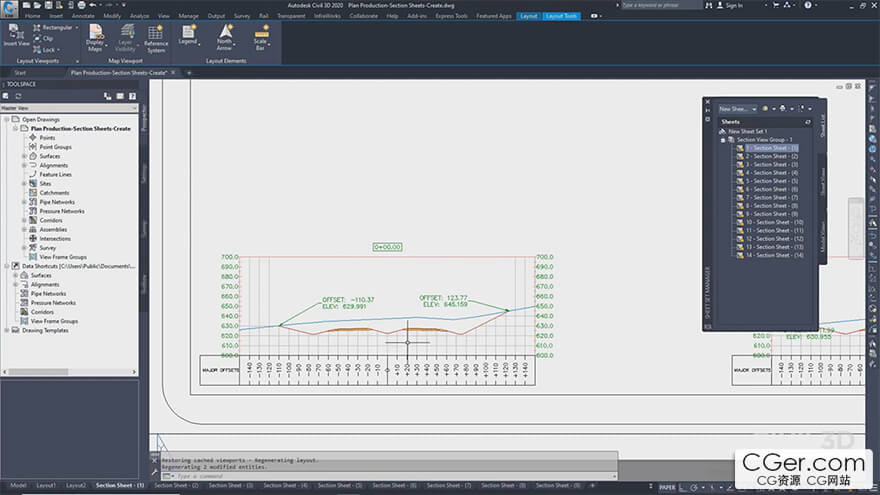This screenshot has height=495, width=880.
Task: Click the Clip viewport tool
Action: coord(47,38)
